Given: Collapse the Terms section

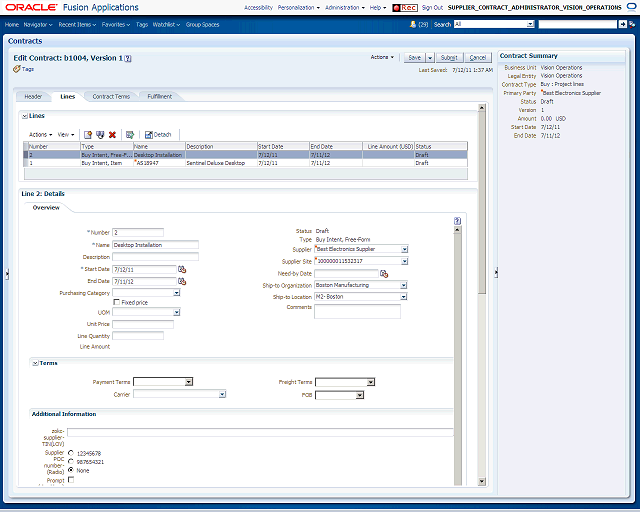Looking at the screenshot, I should 36,363.
